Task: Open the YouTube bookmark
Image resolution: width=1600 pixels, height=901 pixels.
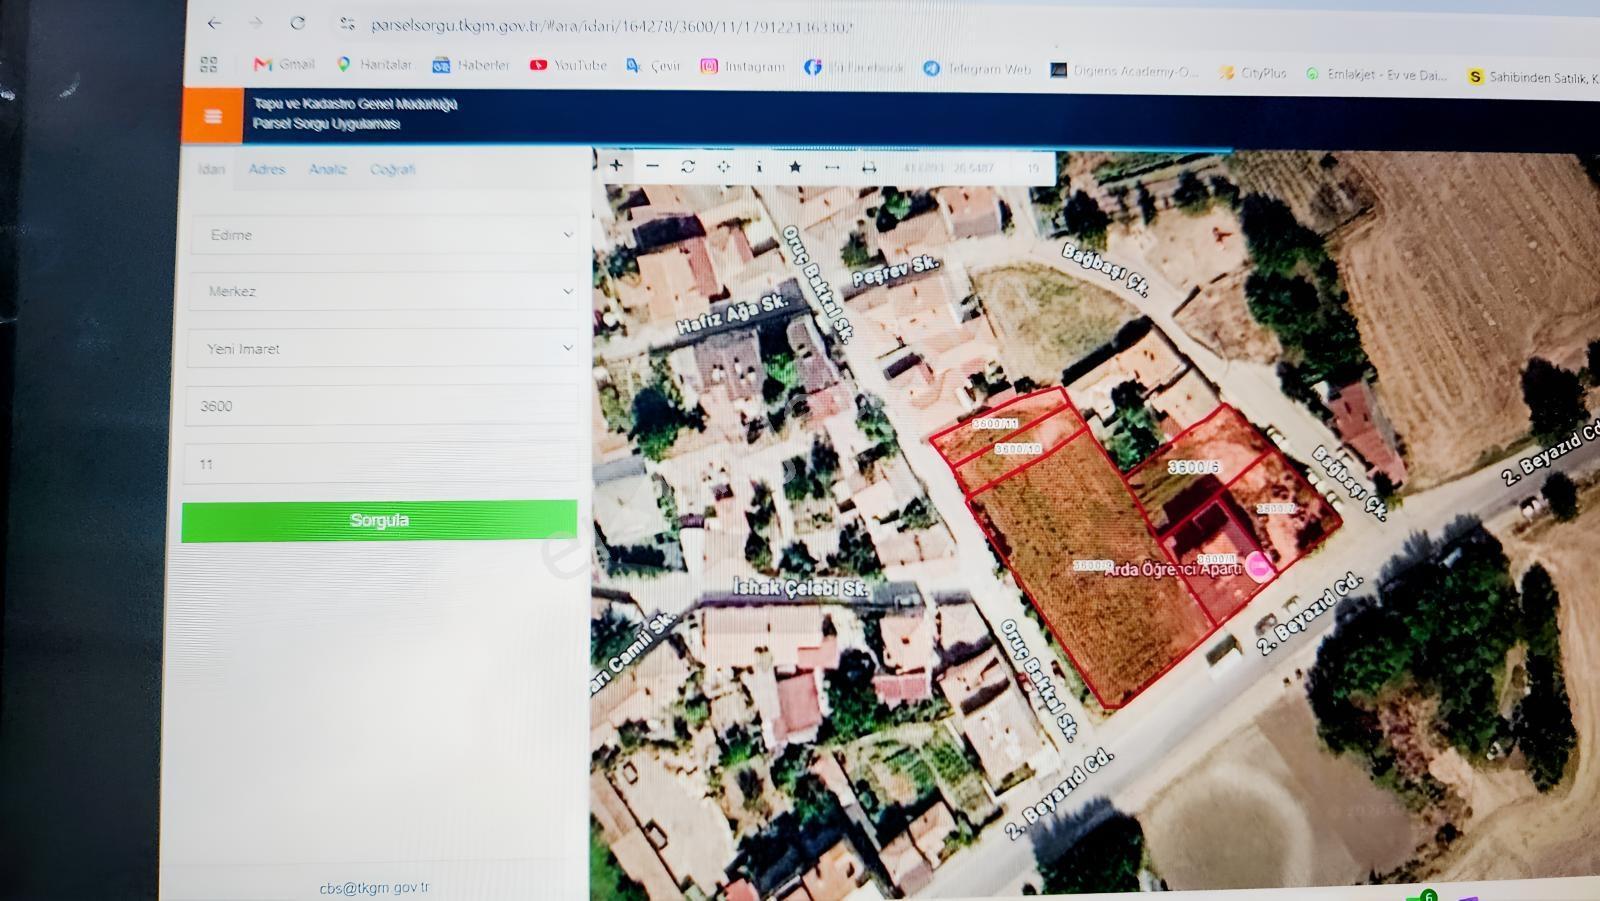Action: click(x=568, y=65)
